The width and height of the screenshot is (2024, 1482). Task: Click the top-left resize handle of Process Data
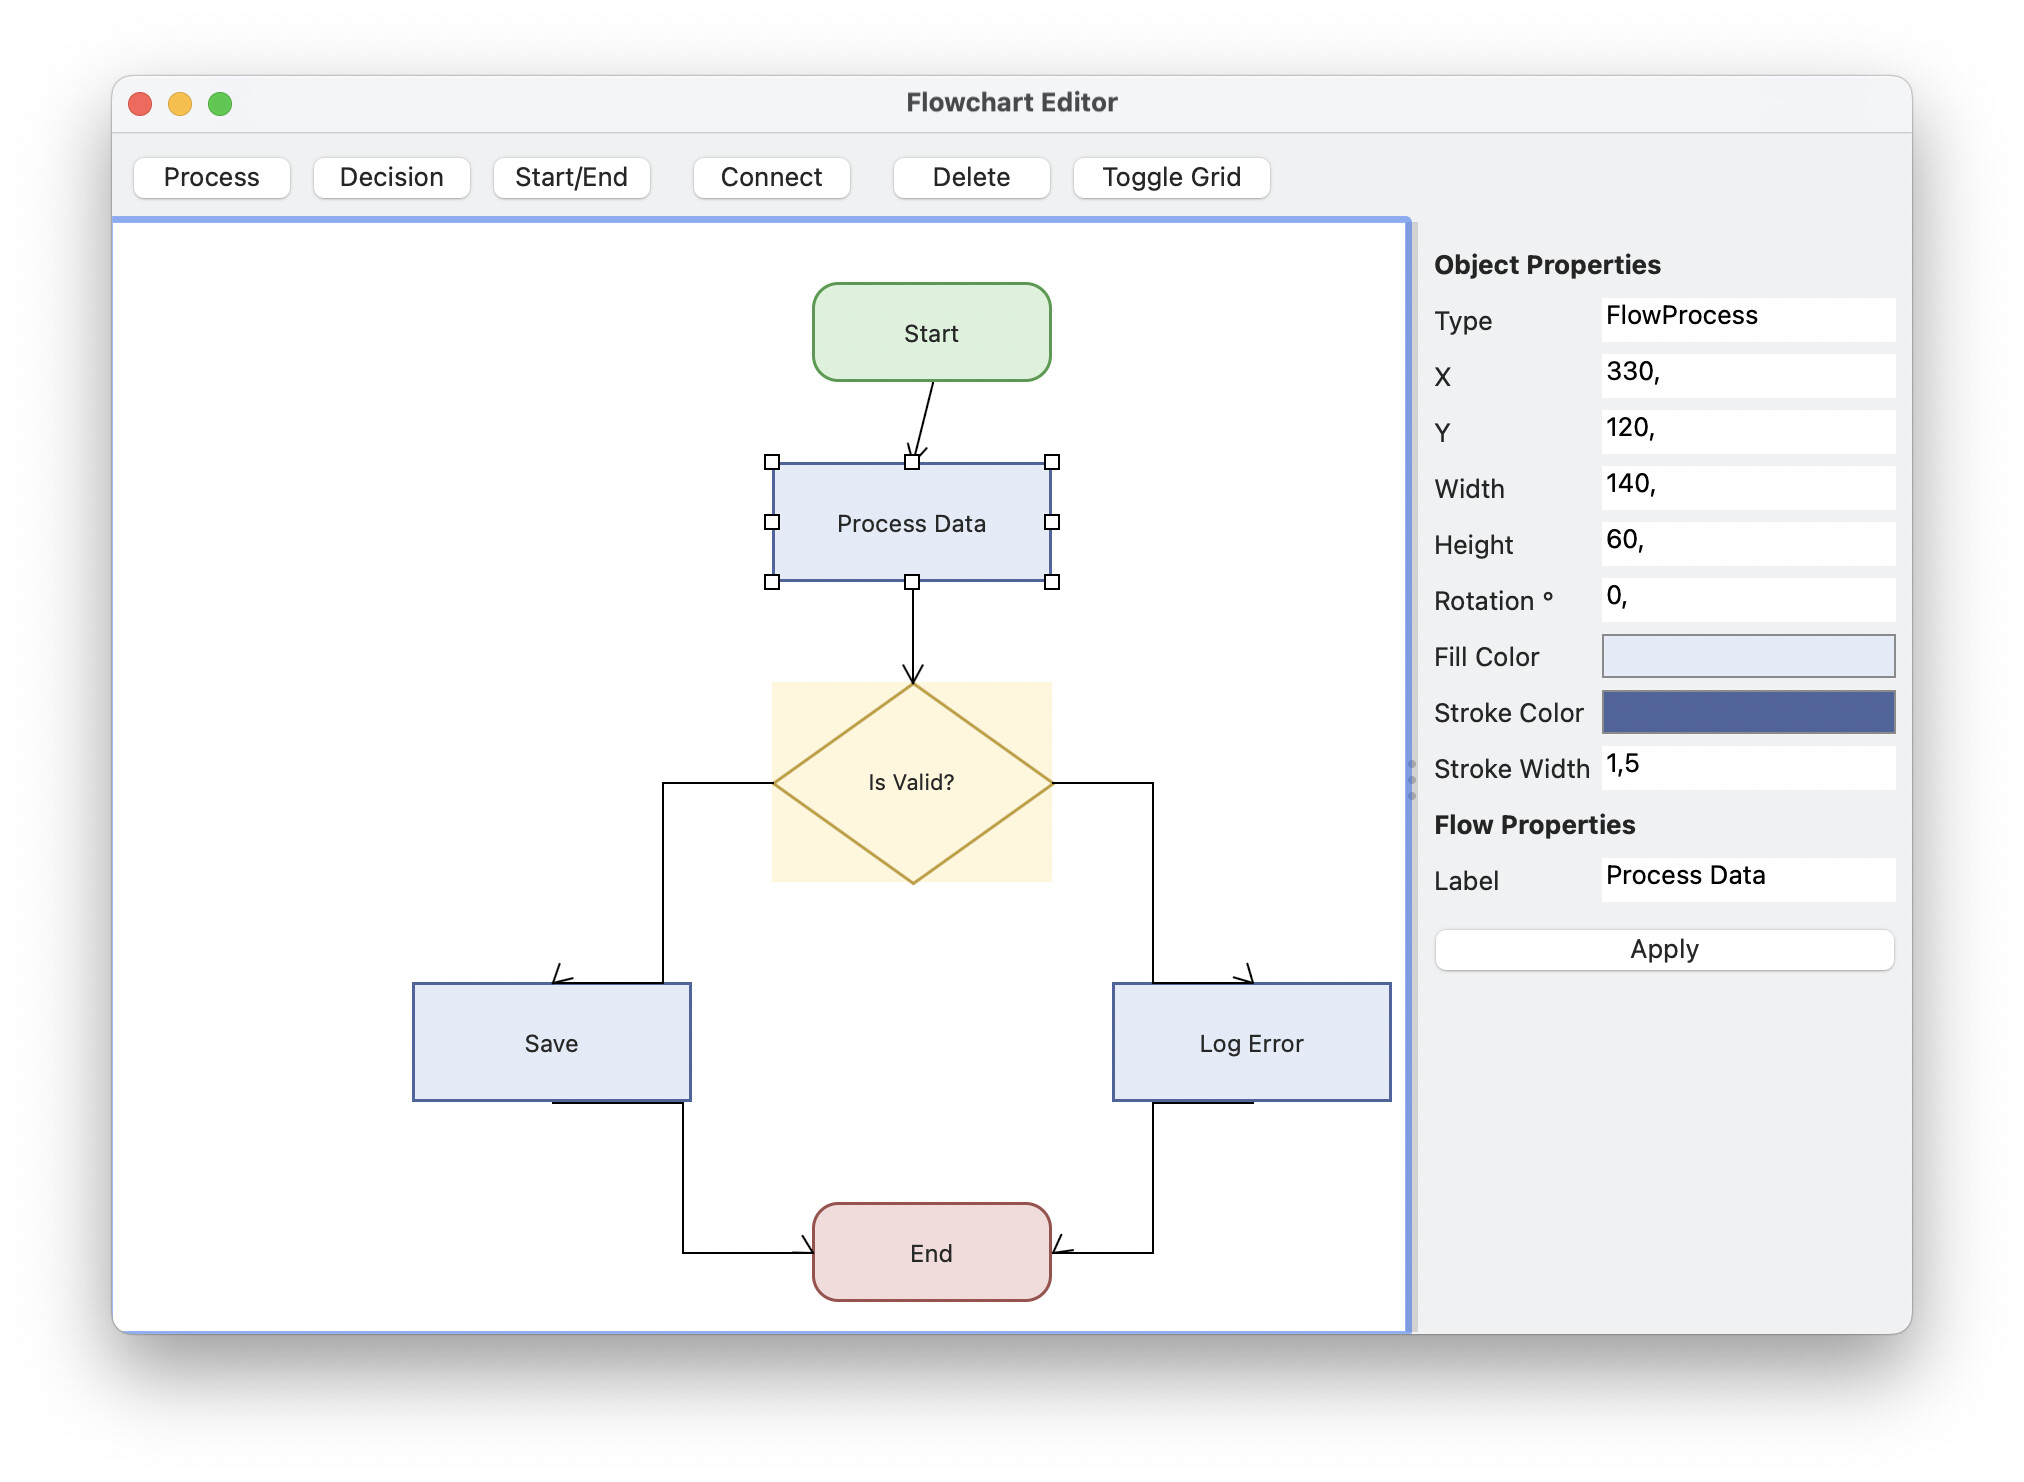[x=772, y=462]
